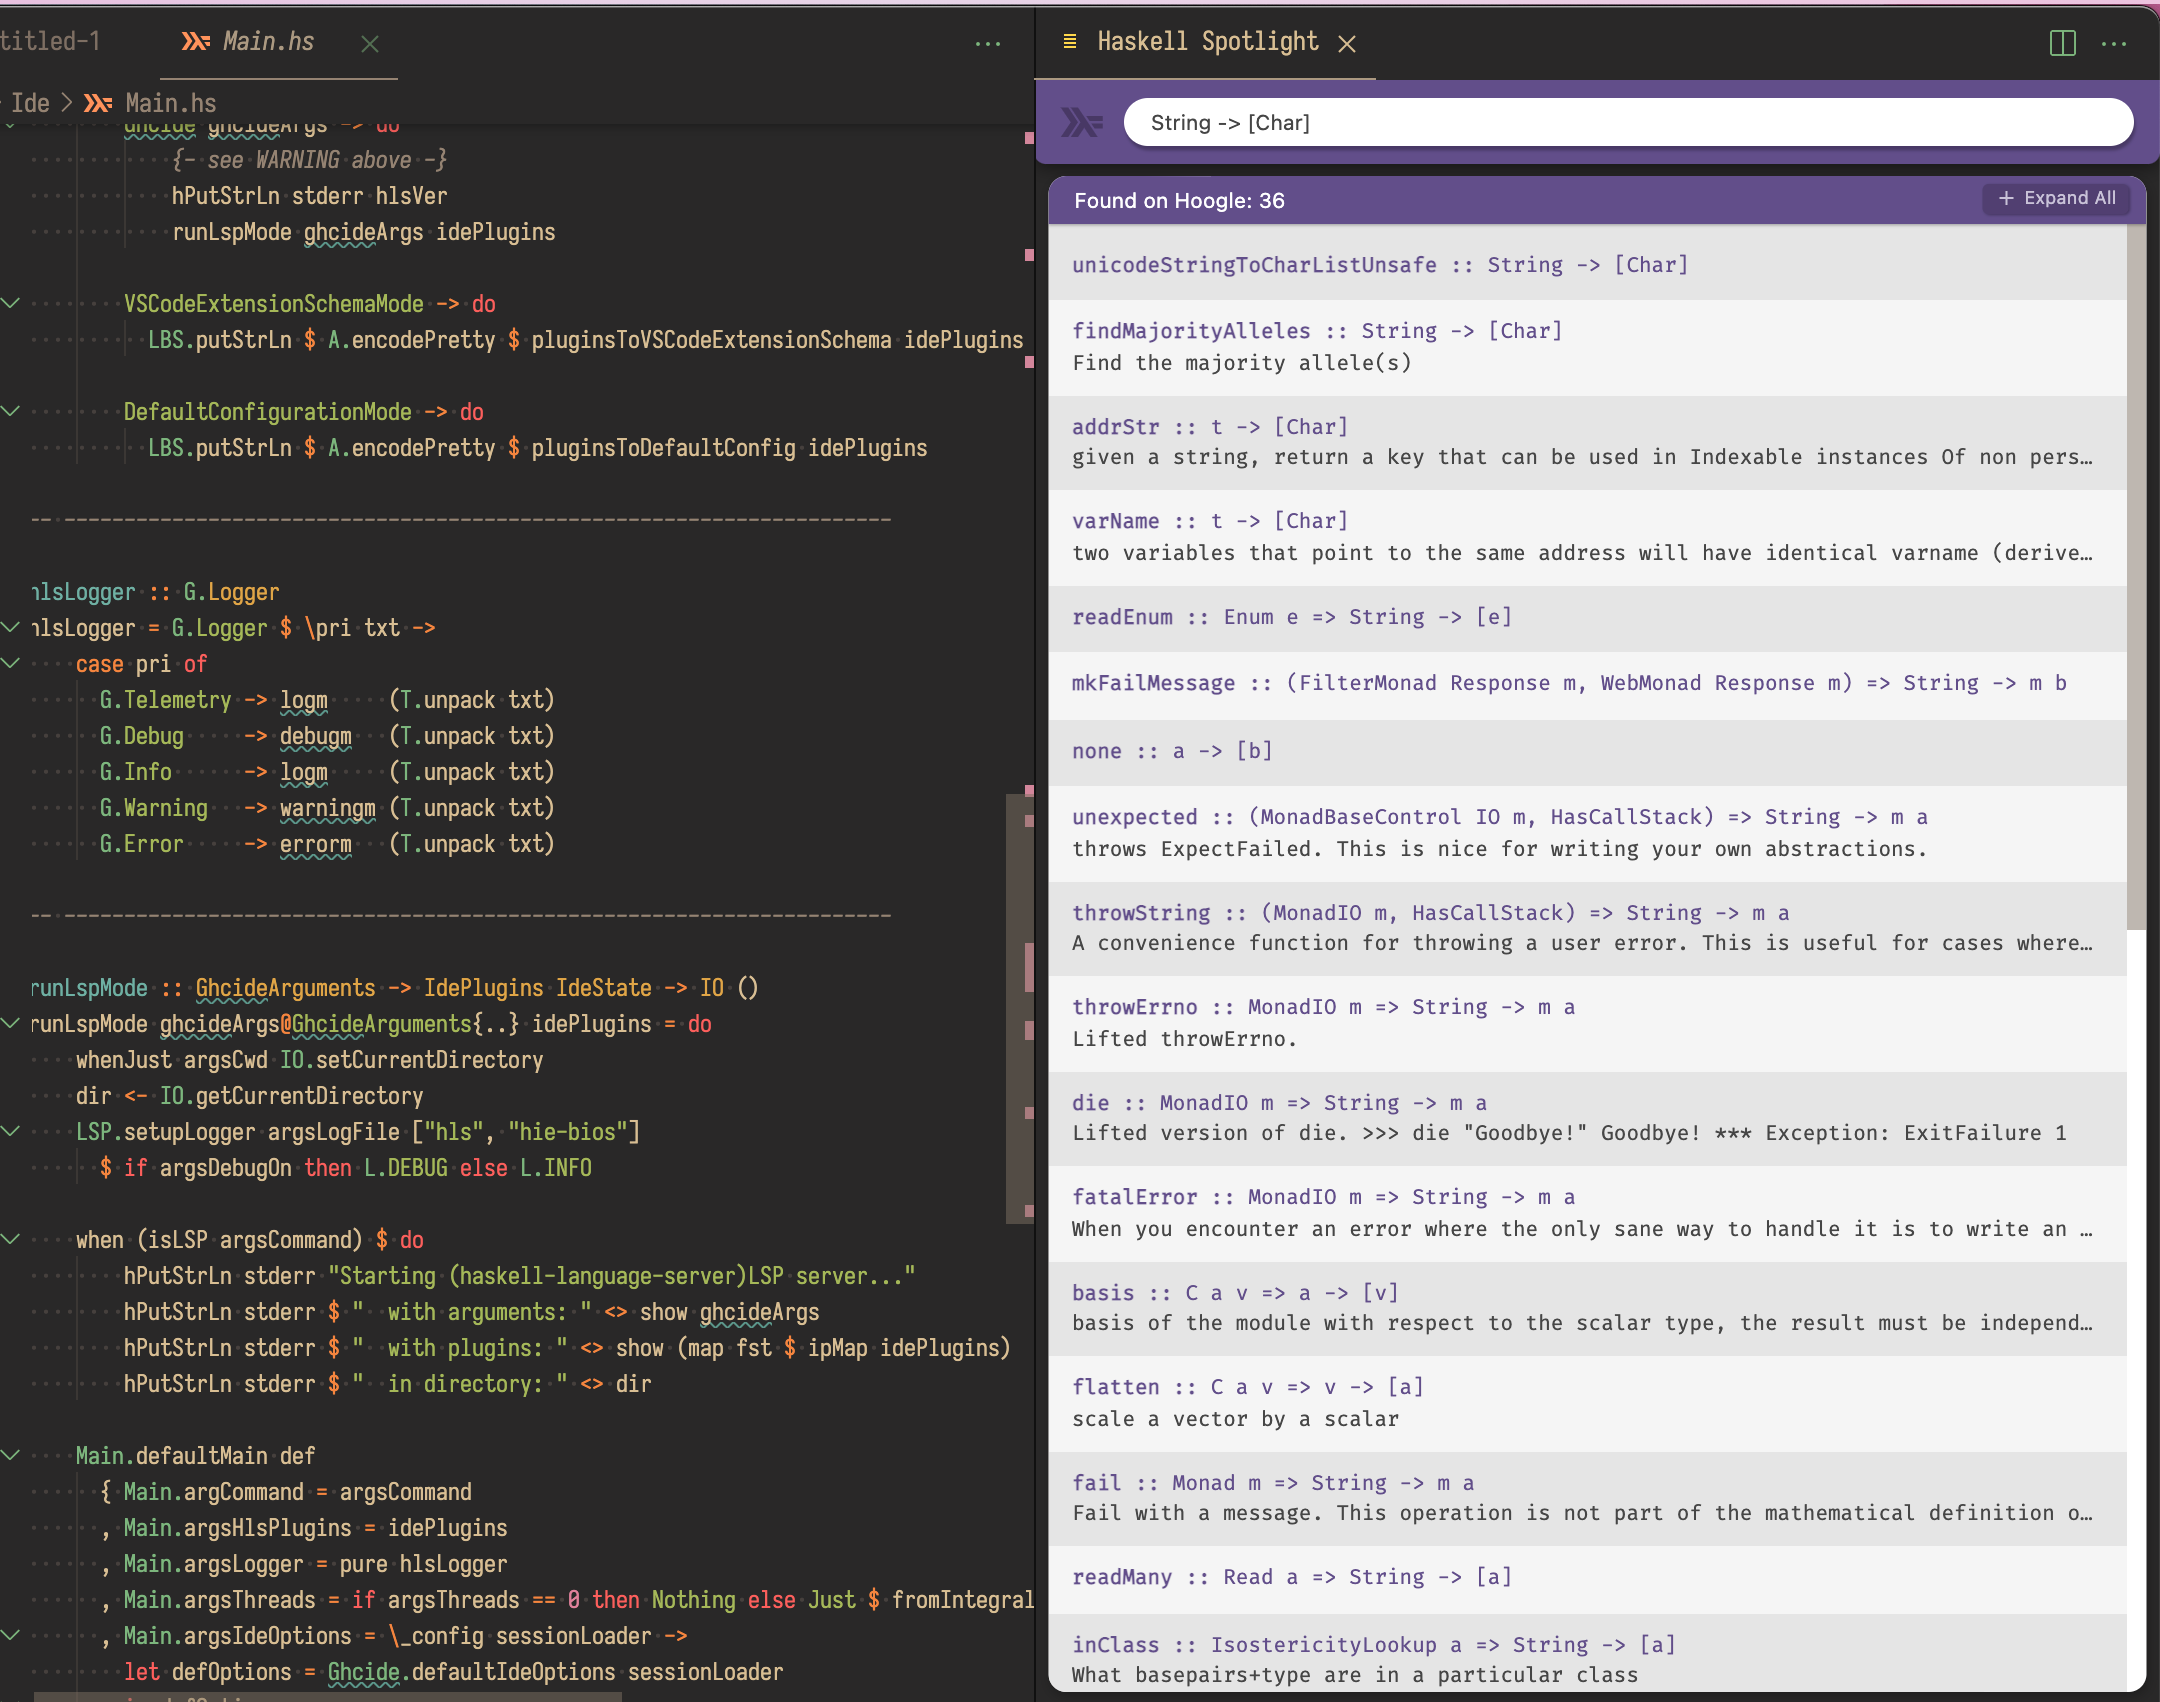
Task: Fold the runLspMode function body
Action: tap(10, 1023)
